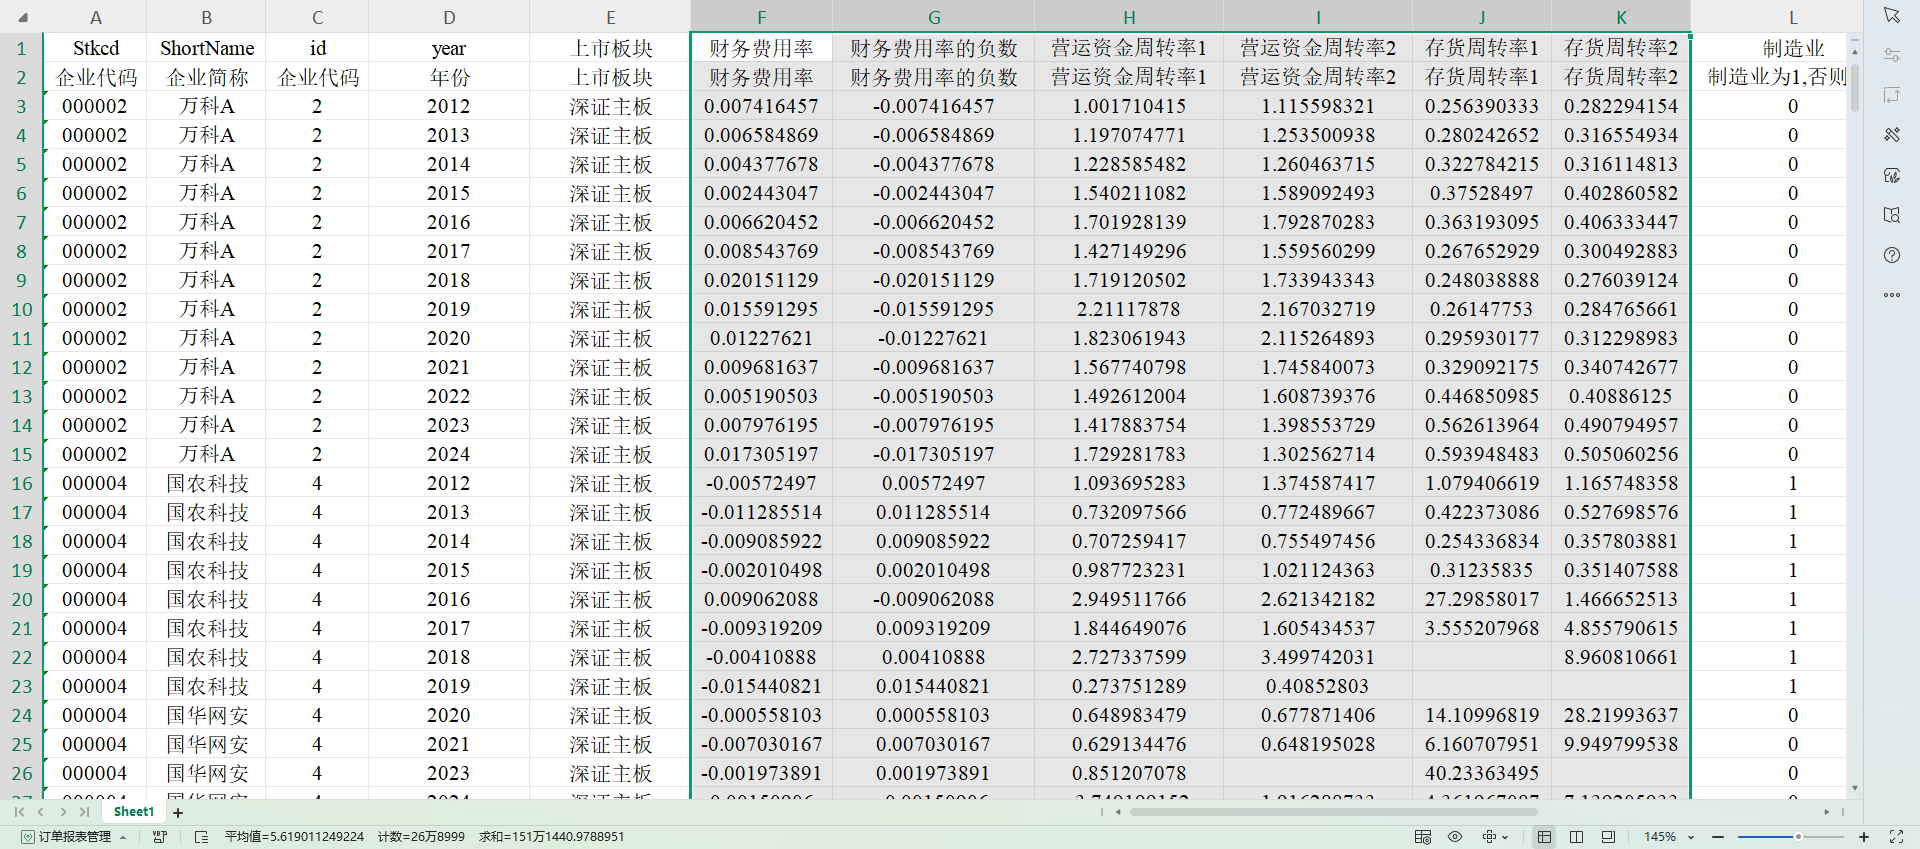This screenshot has height=849, width=1920.
Task: Add a new sheet with the plus button
Action: [x=178, y=813]
